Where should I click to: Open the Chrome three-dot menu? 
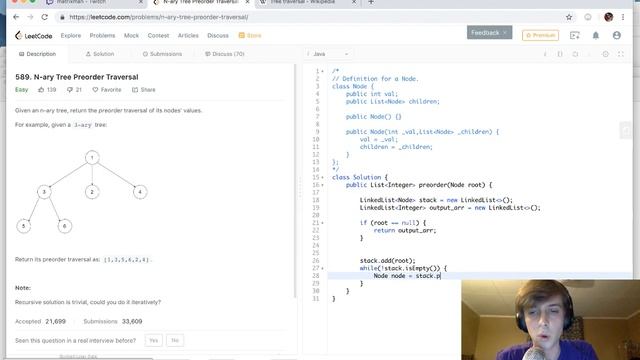pyautogui.click(x=623, y=17)
